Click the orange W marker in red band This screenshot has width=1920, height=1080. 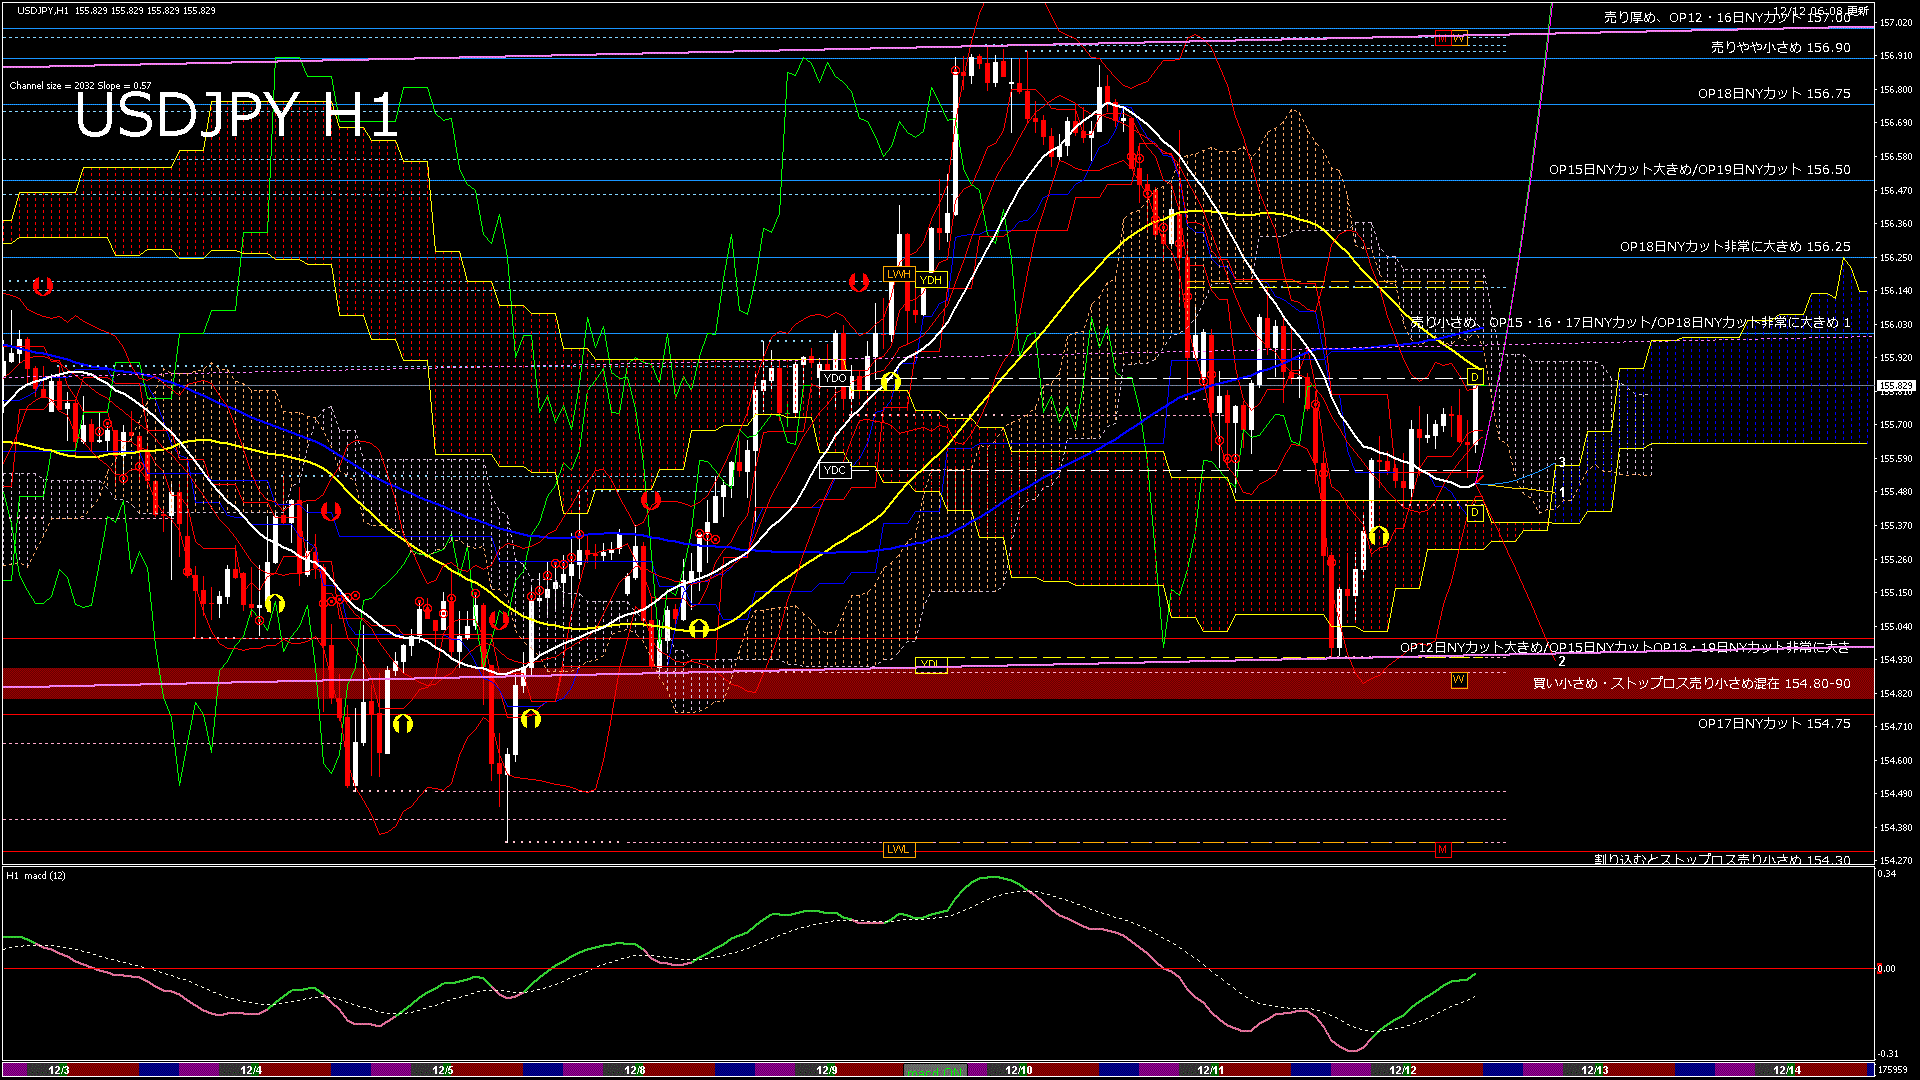pyautogui.click(x=1459, y=680)
